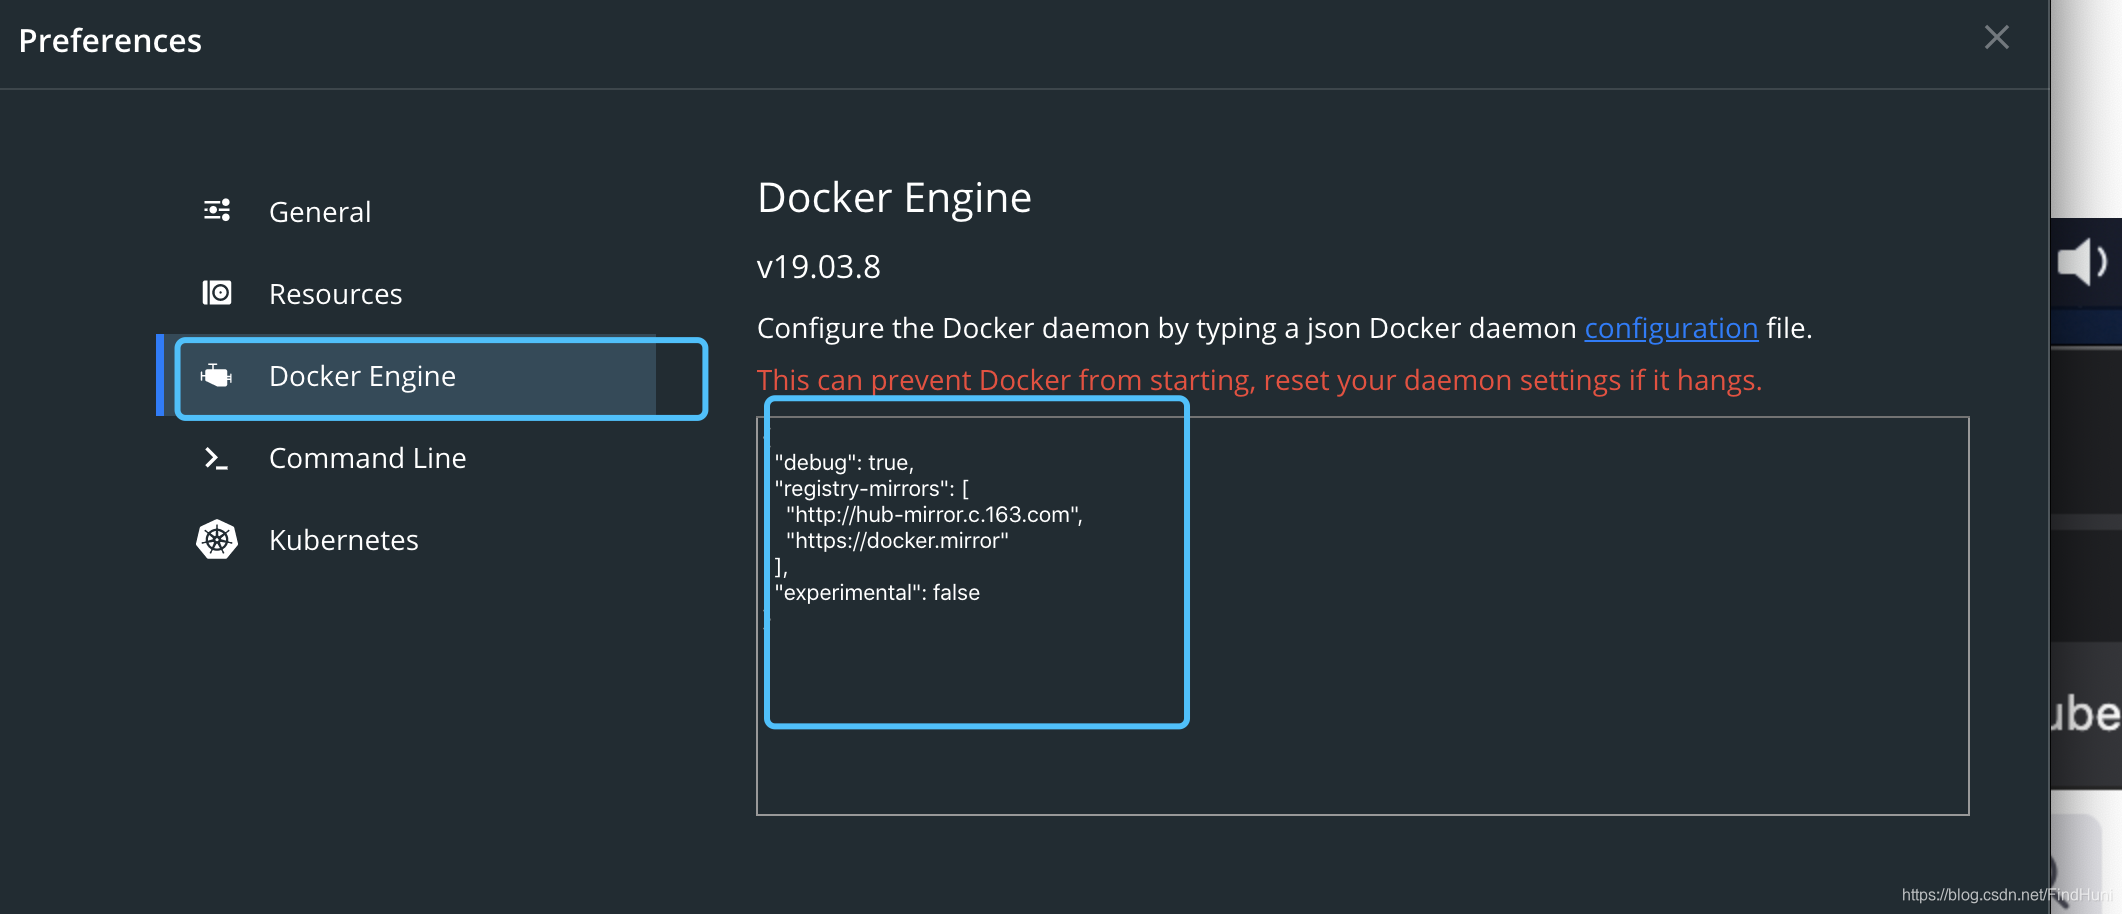Click the "registry-mirrors": [ line
The image size is (2122, 914).
[x=871, y=488]
